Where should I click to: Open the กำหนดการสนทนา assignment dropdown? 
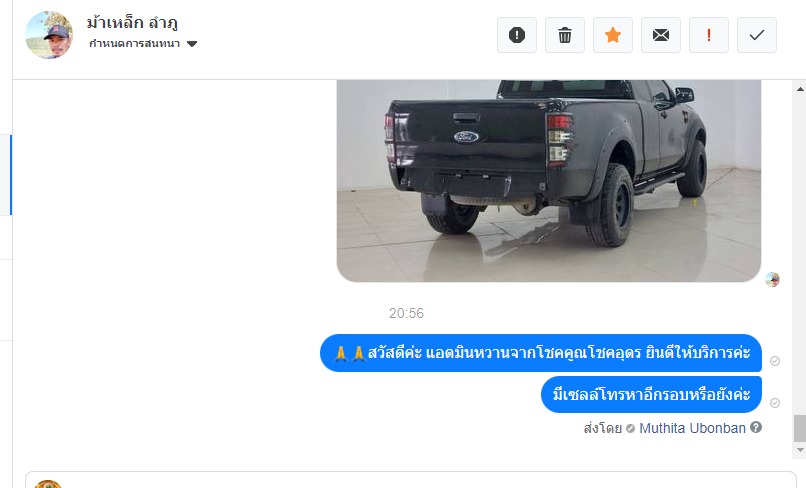pyautogui.click(x=142, y=44)
